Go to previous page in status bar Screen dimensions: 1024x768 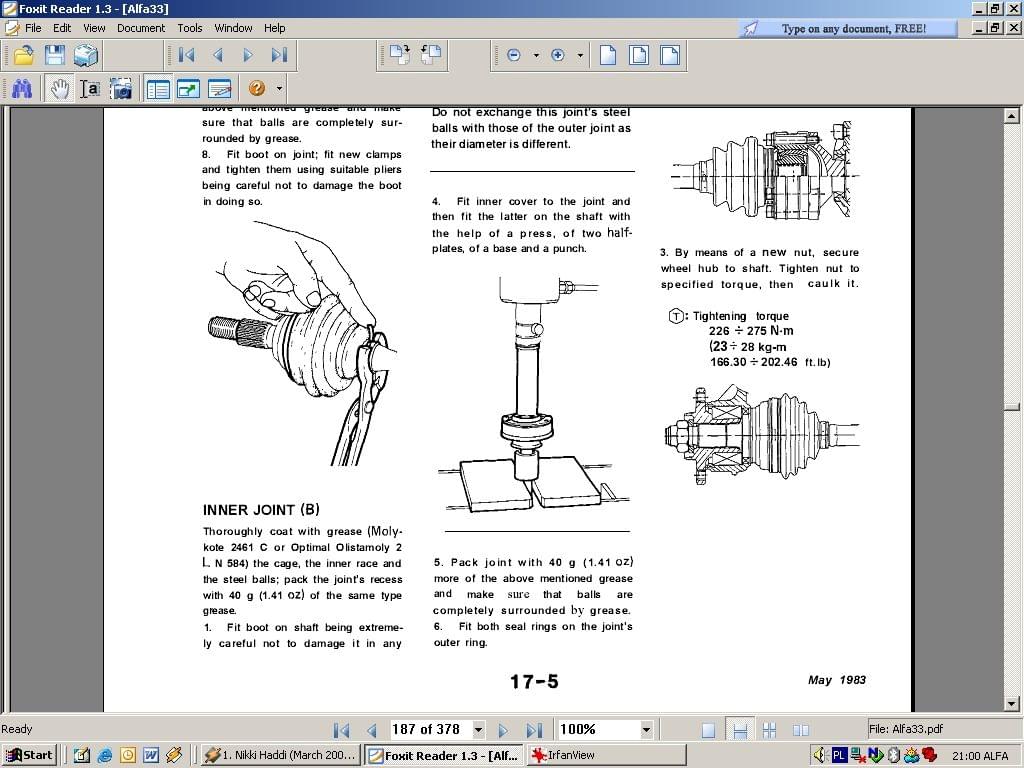point(372,730)
